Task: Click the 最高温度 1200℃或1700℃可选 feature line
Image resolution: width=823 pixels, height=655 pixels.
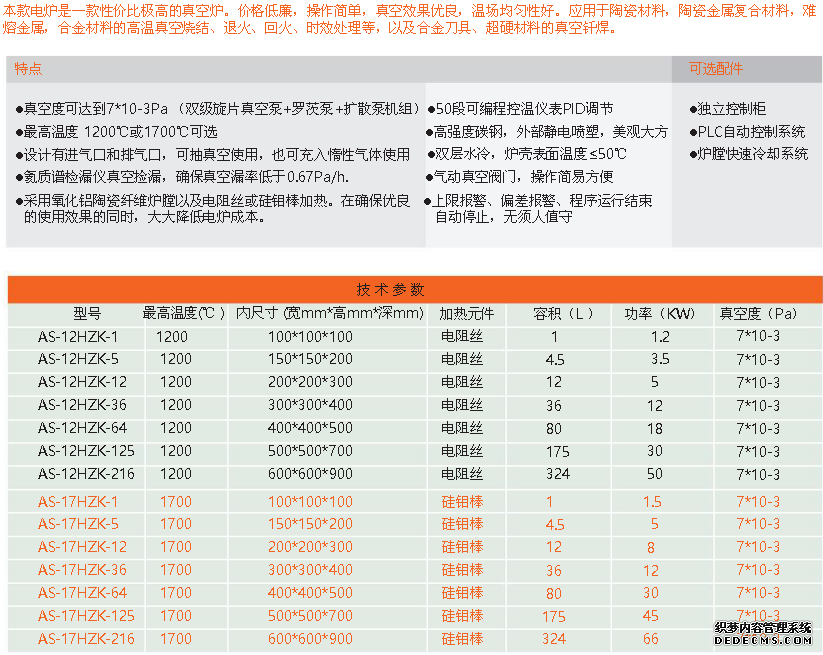Action: coord(117,131)
